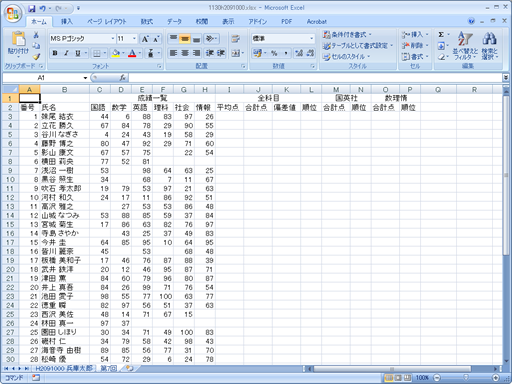Toggle bold formatting
The width and height of the screenshot is (512, 384).
point(55,53)
